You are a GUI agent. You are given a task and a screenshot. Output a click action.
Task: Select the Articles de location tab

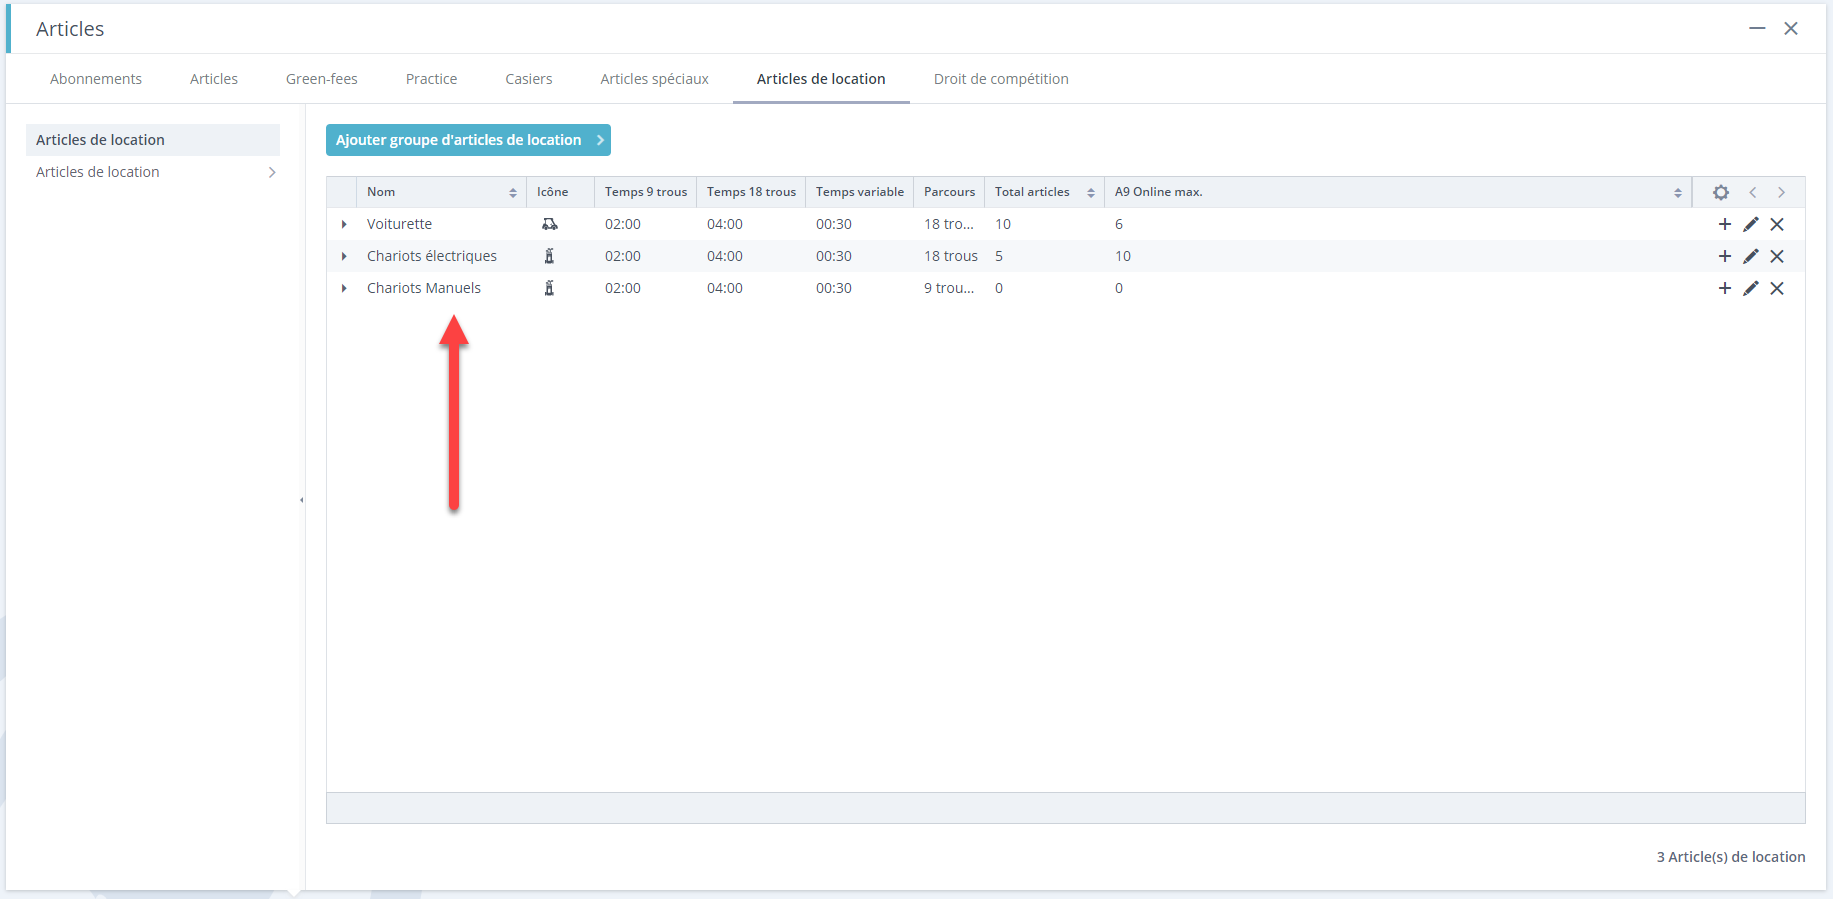click(821, 79)
